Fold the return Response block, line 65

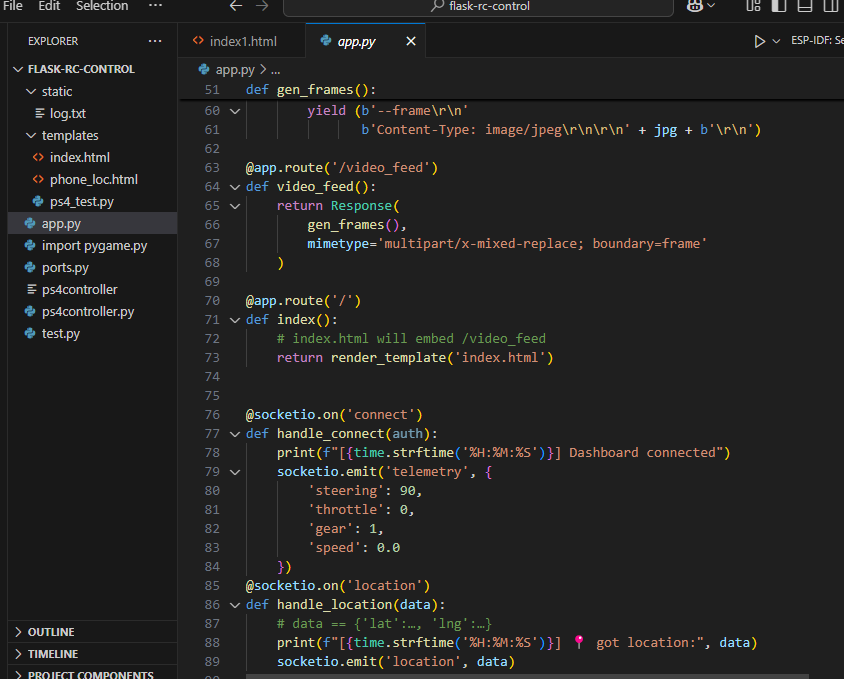(235, 206)
